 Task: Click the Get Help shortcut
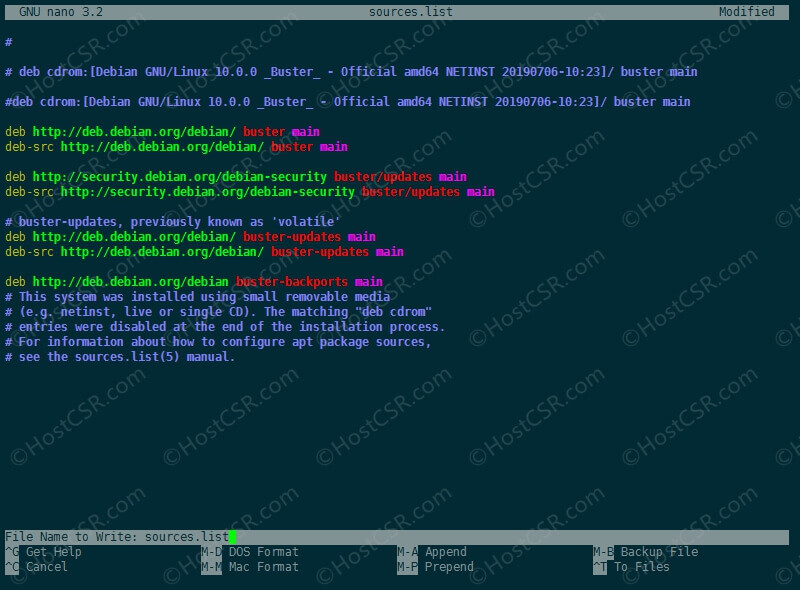coord(43,552)
